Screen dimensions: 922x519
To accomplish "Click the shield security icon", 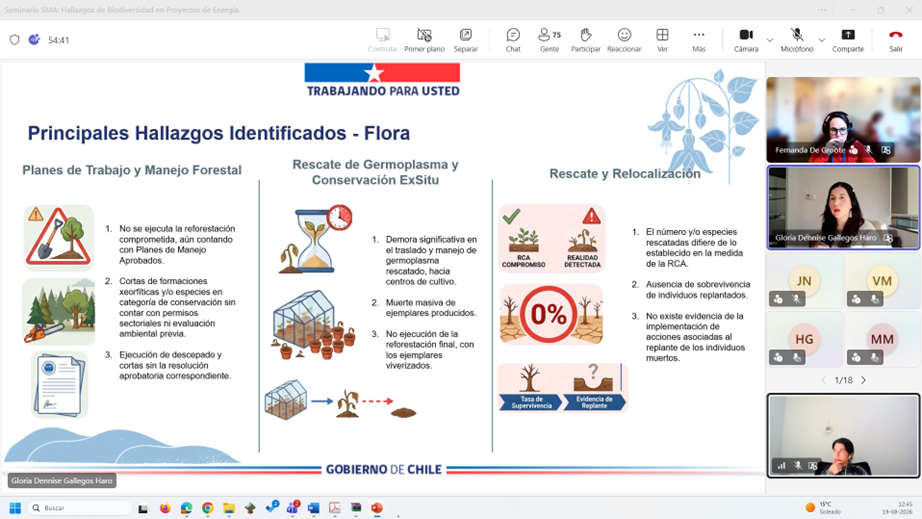I will 15,39.
